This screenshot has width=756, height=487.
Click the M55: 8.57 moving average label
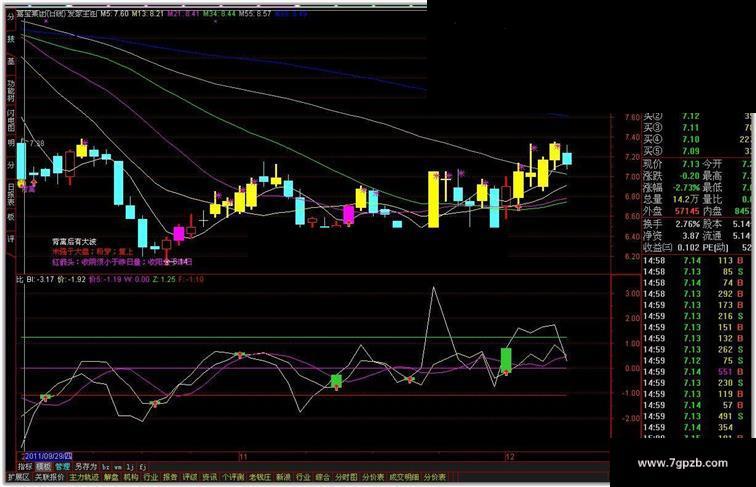tap(255, 14)
